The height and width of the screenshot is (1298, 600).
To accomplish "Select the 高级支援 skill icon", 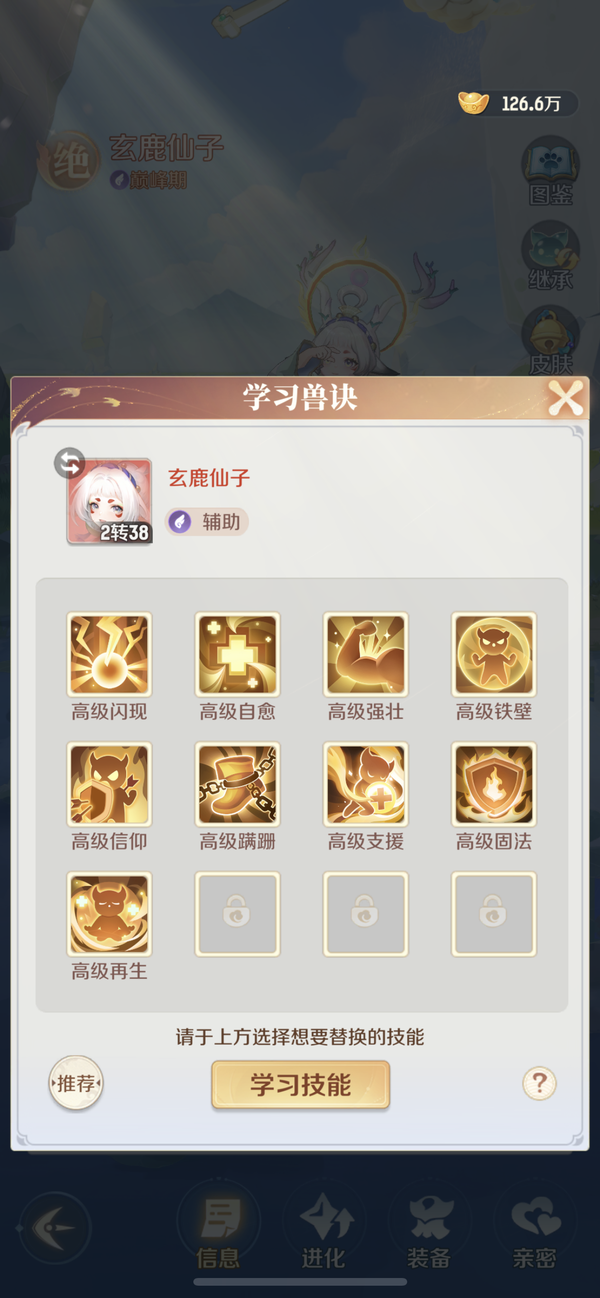I will 366,785.
